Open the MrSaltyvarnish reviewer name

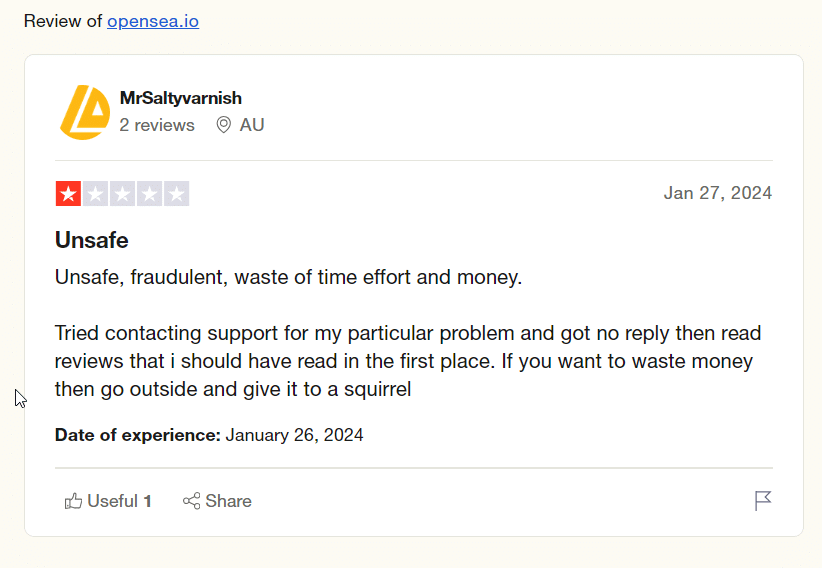(x=180, y=98)
